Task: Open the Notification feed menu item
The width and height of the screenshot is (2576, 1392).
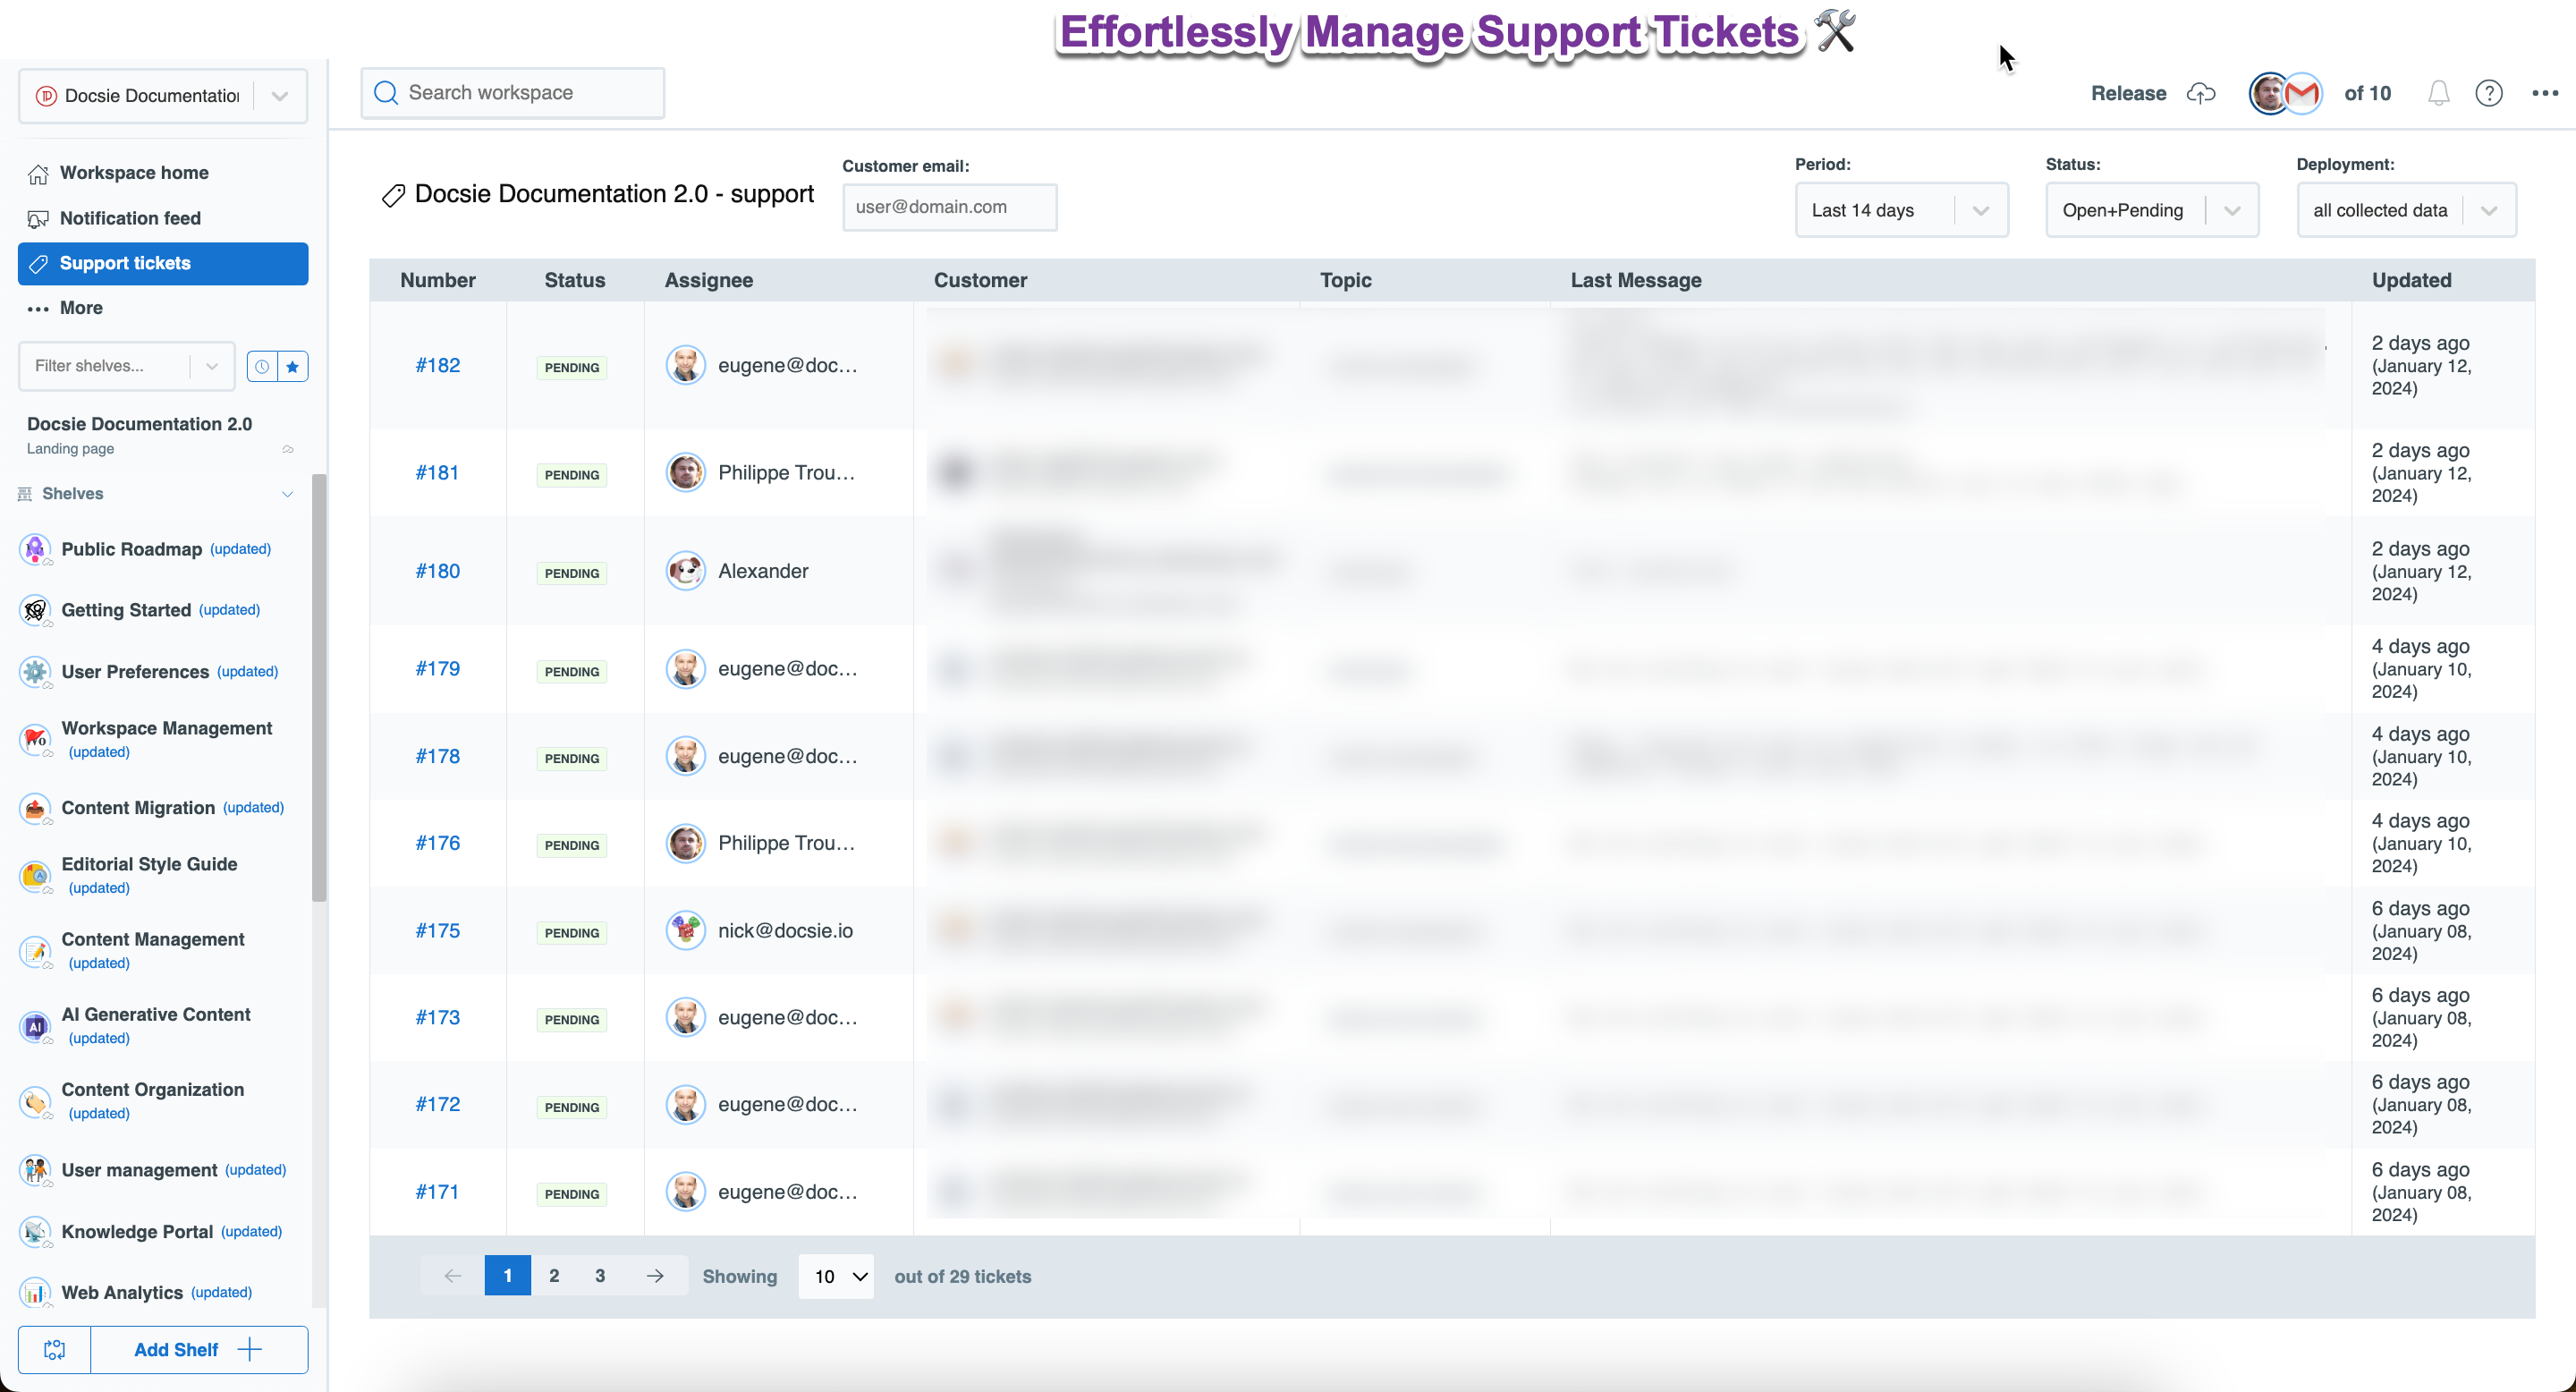Action: coord(130,218)
